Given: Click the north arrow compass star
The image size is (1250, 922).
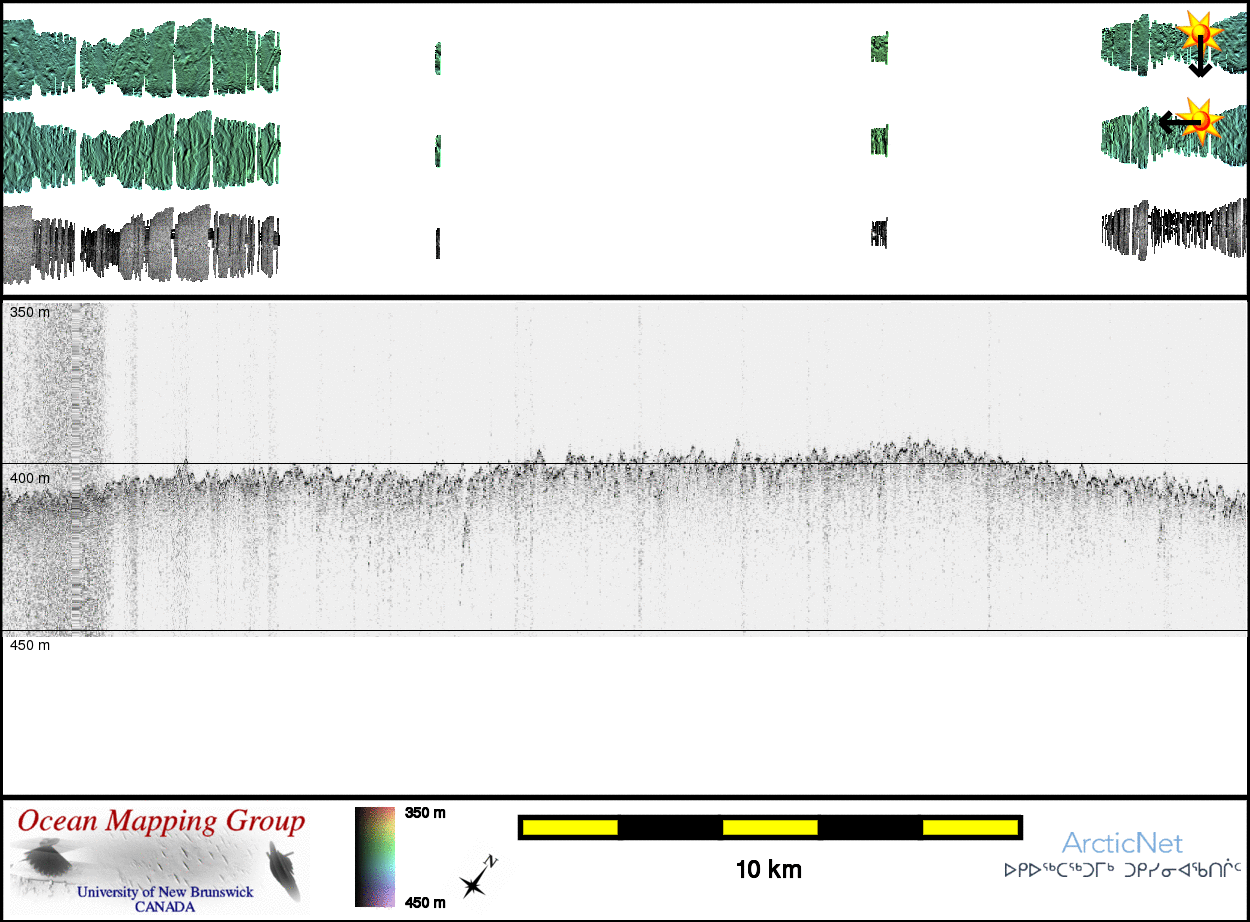Looking at the screenshot, I should 476,880.
